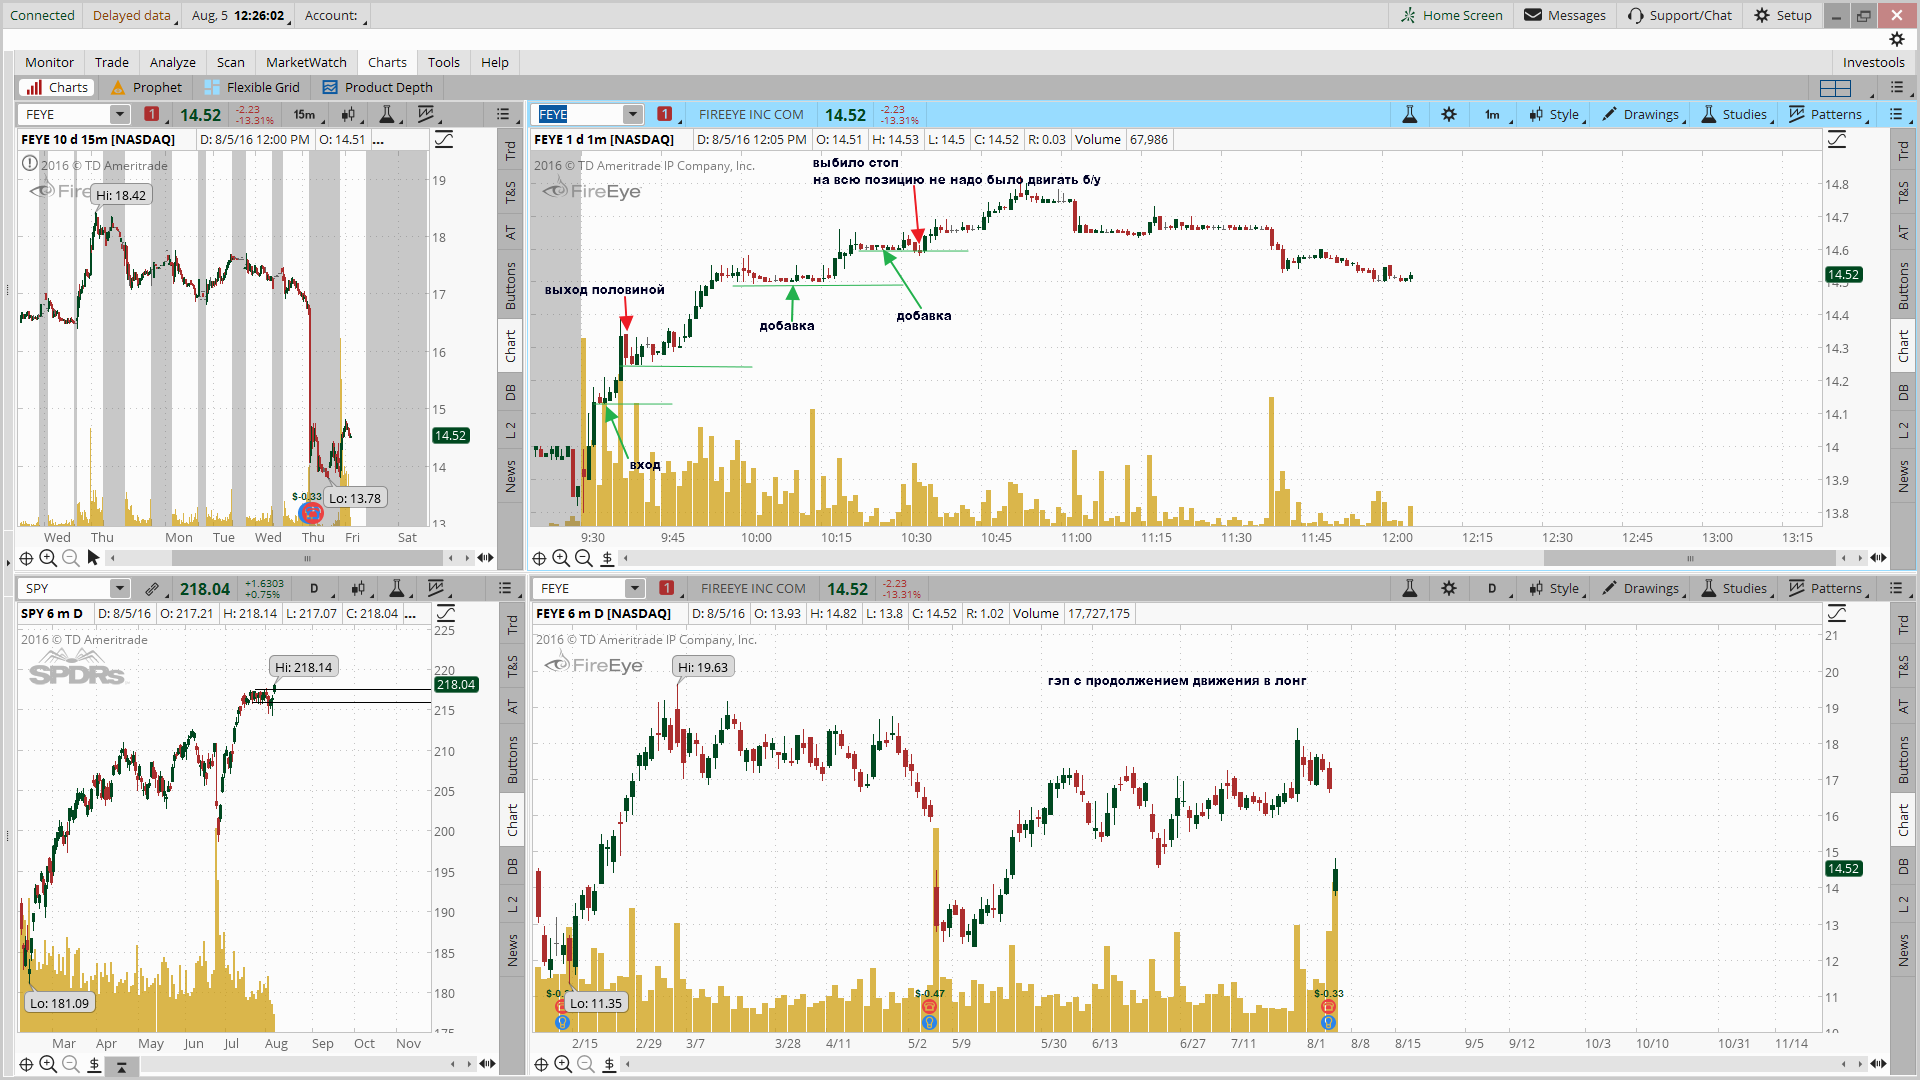The width and height of the screenshot is (1920, 1080).
Task: Toggle the AT side panel in FEYE 15m chart
Action: pos(510,232)
